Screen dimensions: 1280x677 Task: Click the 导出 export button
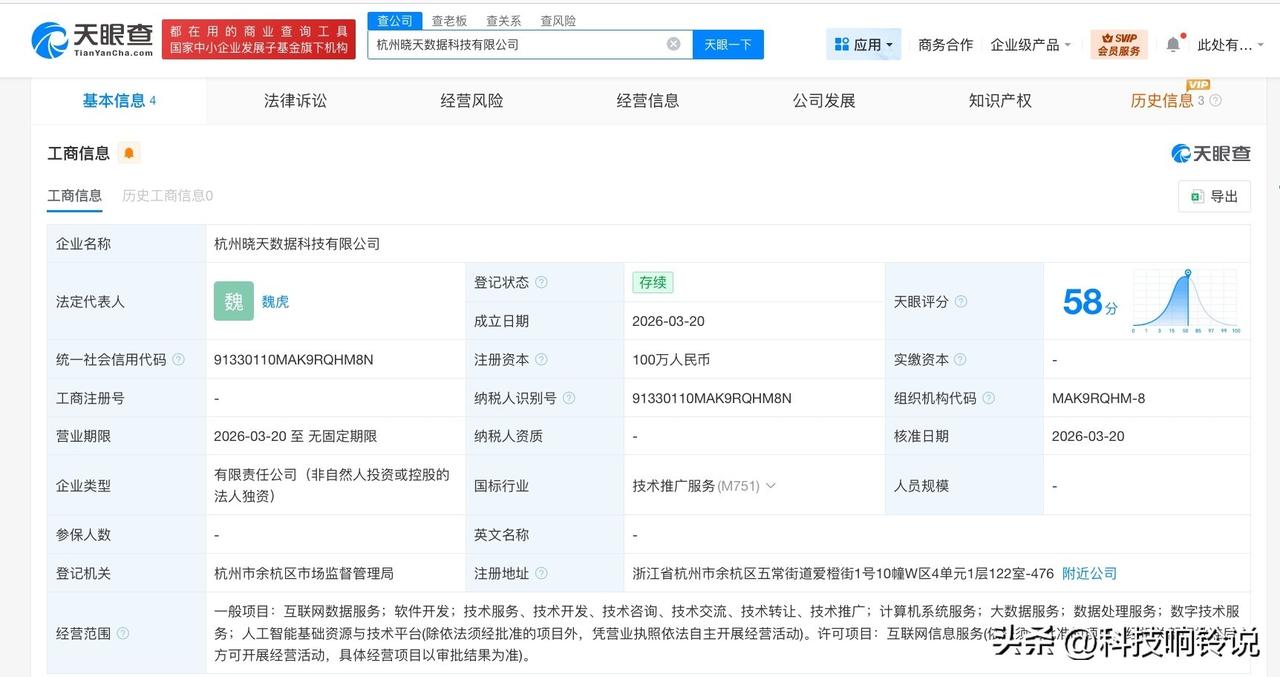pyautogui.click(x=1214, y=196)
